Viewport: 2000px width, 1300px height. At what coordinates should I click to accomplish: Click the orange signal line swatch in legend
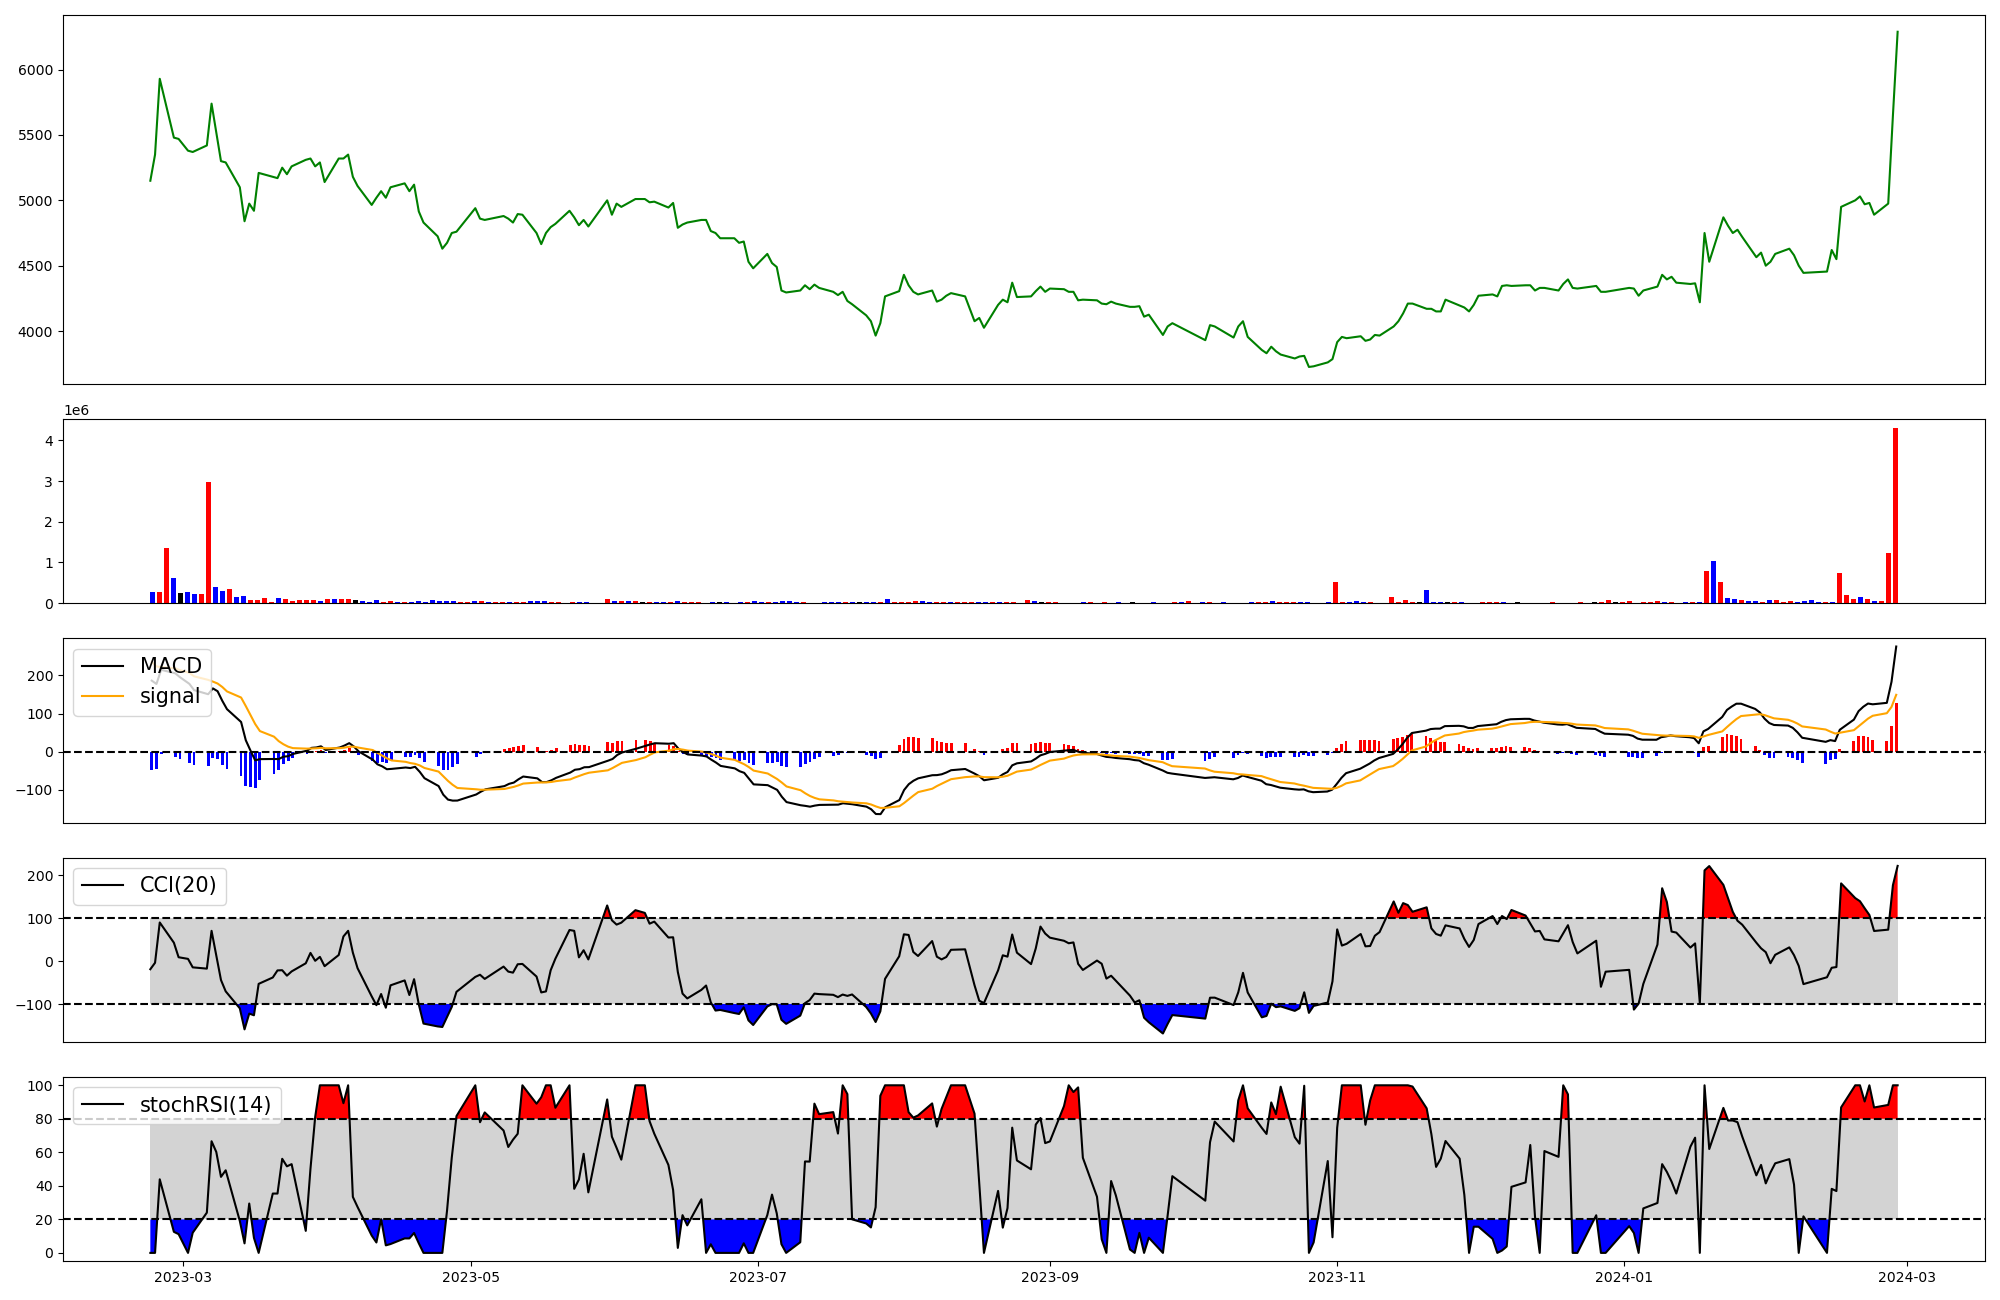click(102, 696)
